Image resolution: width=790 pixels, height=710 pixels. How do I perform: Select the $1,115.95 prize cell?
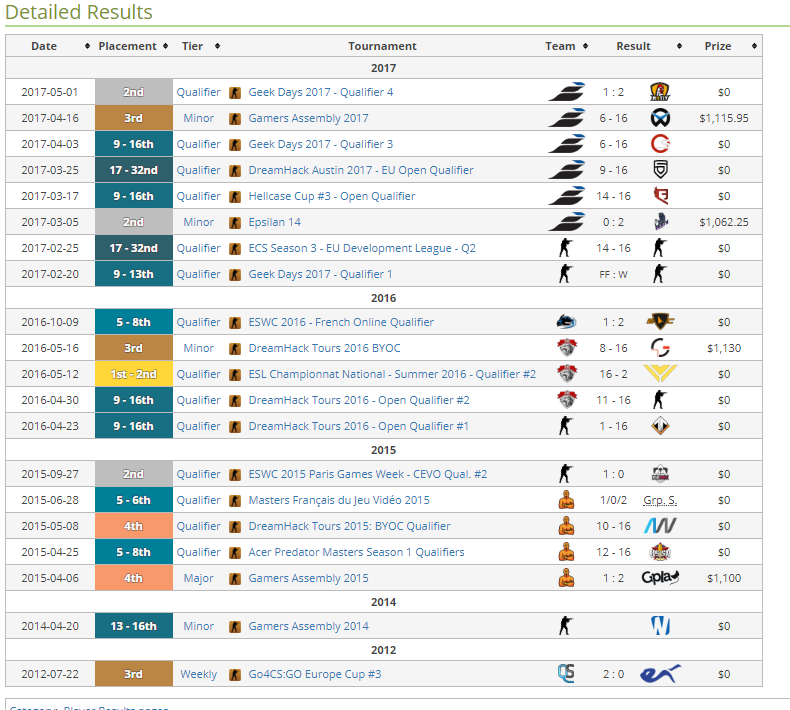pos(723,118)
